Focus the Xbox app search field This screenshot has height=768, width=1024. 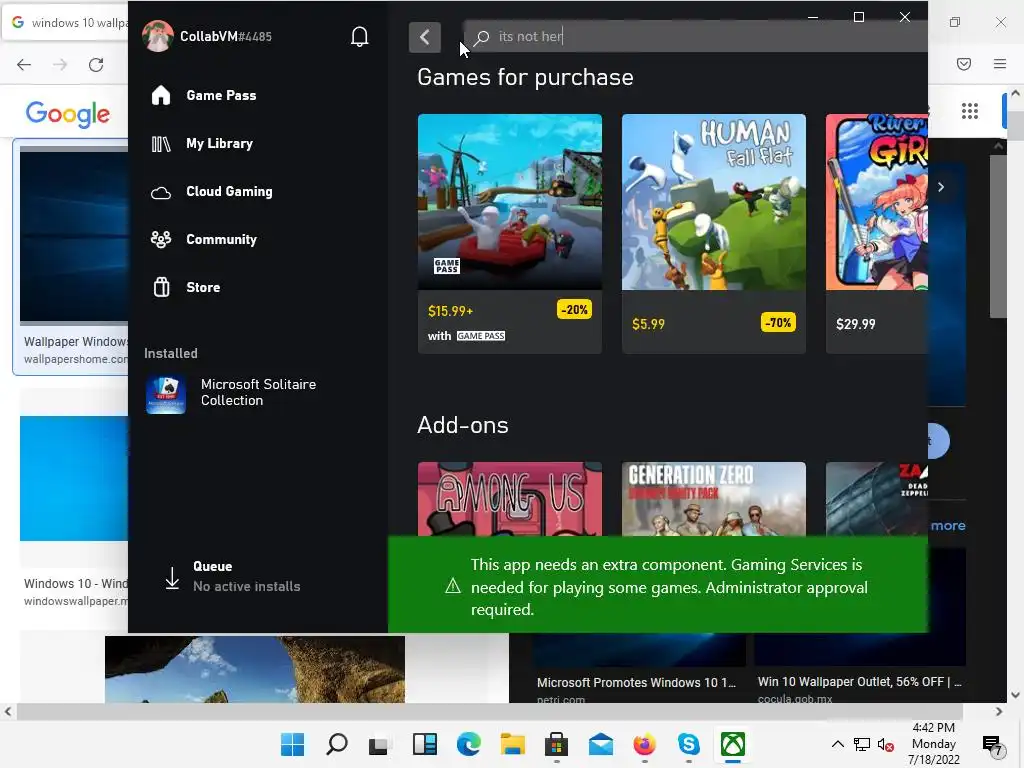tap(696, 37)
